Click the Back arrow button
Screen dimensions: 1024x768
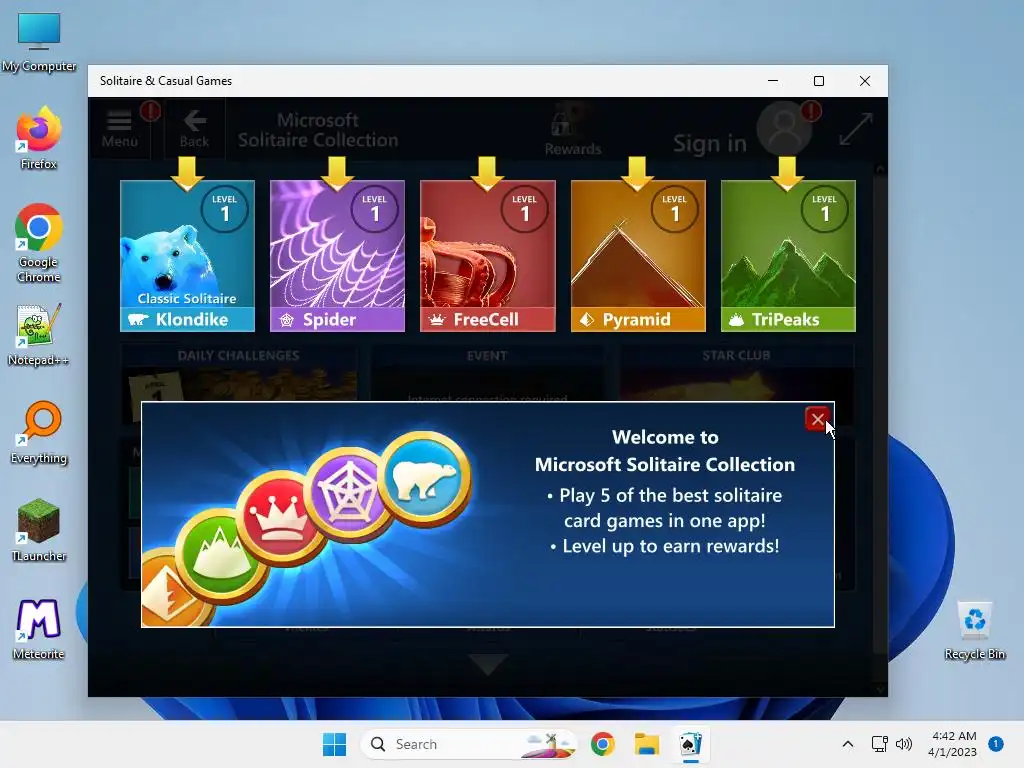coord(195,129)
